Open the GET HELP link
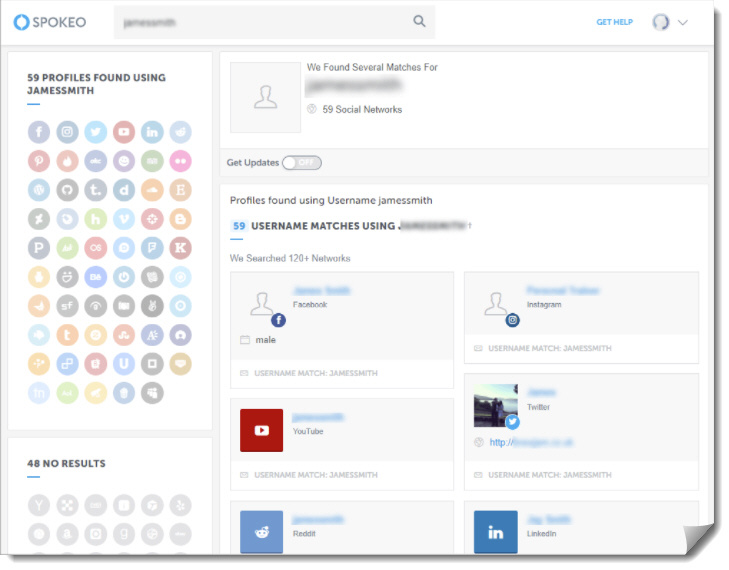This screenshot has width=729, height=570. (615, 22)
